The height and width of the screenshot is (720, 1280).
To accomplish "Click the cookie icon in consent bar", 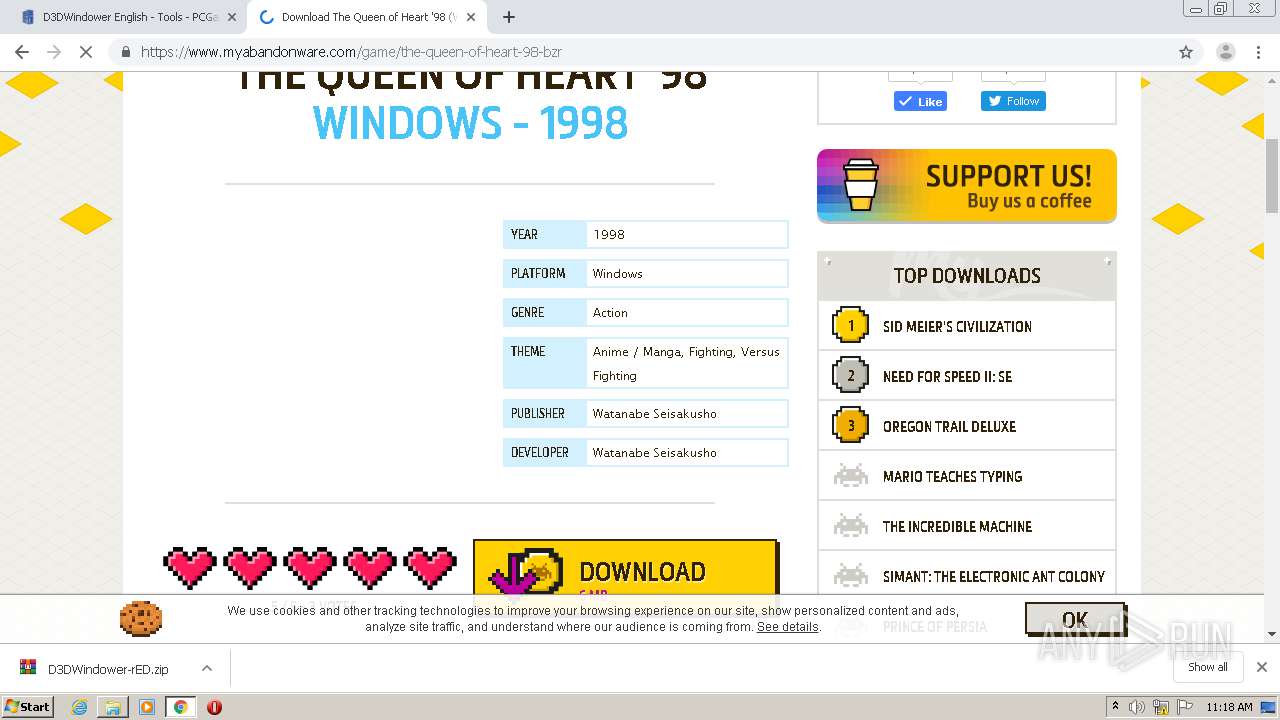I will tap(141, 619).
